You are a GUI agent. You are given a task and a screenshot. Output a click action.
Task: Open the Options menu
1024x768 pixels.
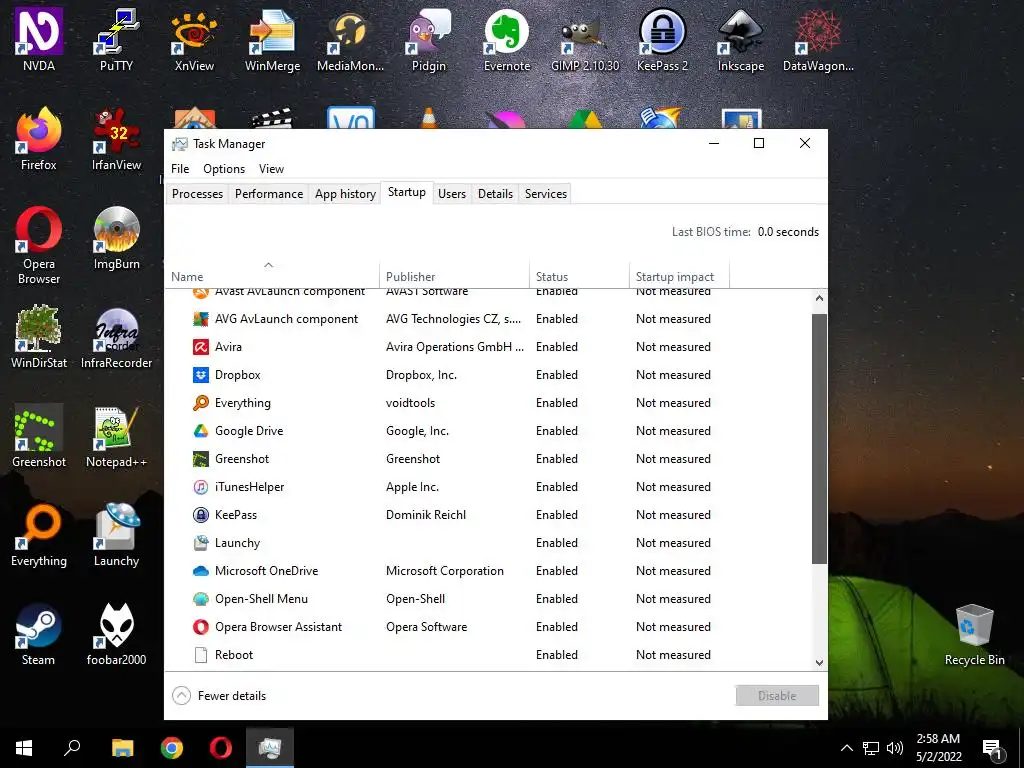click(224, 168)
